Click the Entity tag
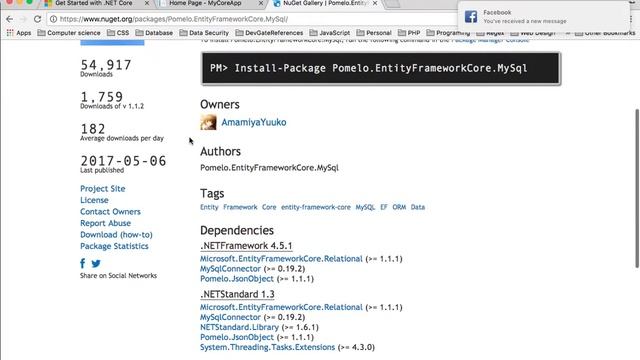 [209, 207]
